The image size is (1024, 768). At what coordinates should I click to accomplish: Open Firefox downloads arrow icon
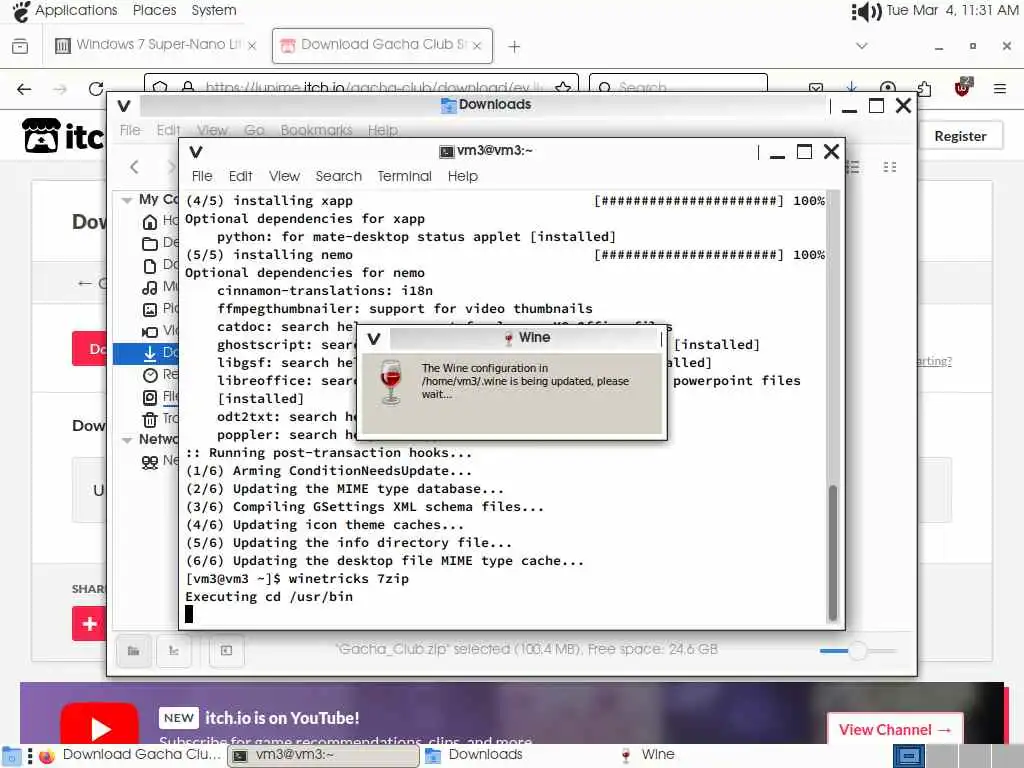coord(851,88)
